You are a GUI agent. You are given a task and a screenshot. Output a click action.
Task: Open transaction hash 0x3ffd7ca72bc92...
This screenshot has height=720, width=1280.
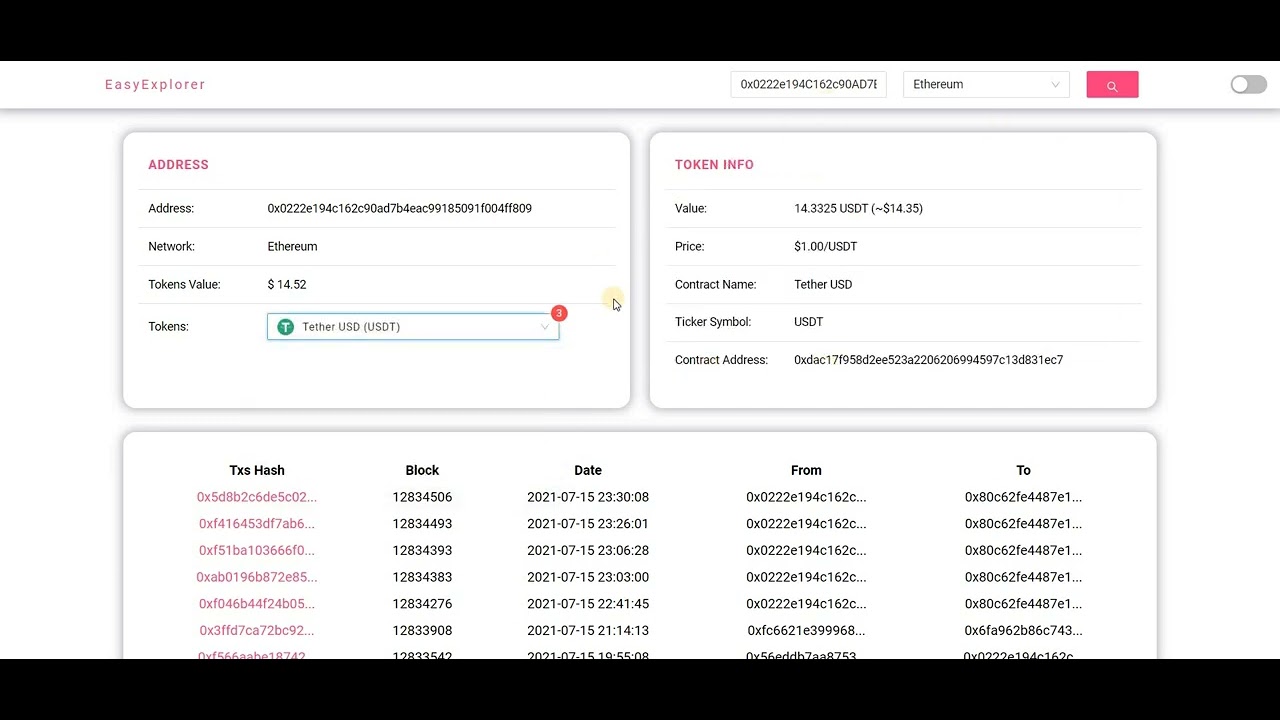click(257, 631)
